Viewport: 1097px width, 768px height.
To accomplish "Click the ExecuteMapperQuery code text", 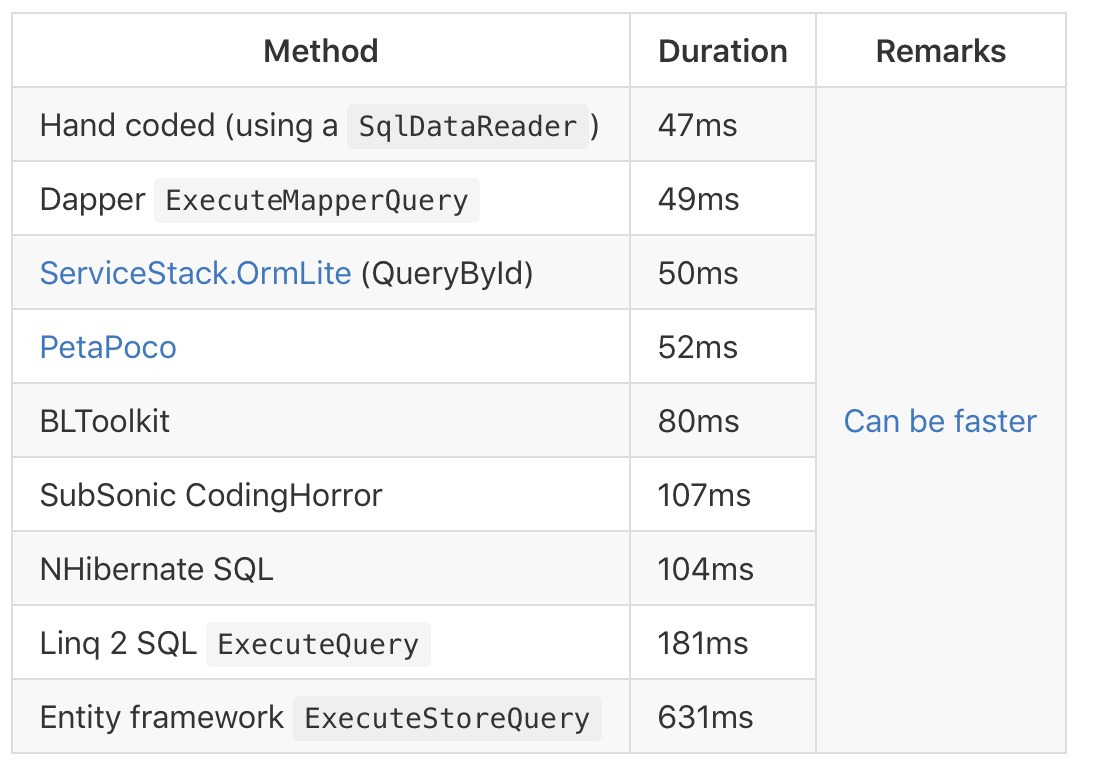I will pyautogui.click(x=316, y=200).
